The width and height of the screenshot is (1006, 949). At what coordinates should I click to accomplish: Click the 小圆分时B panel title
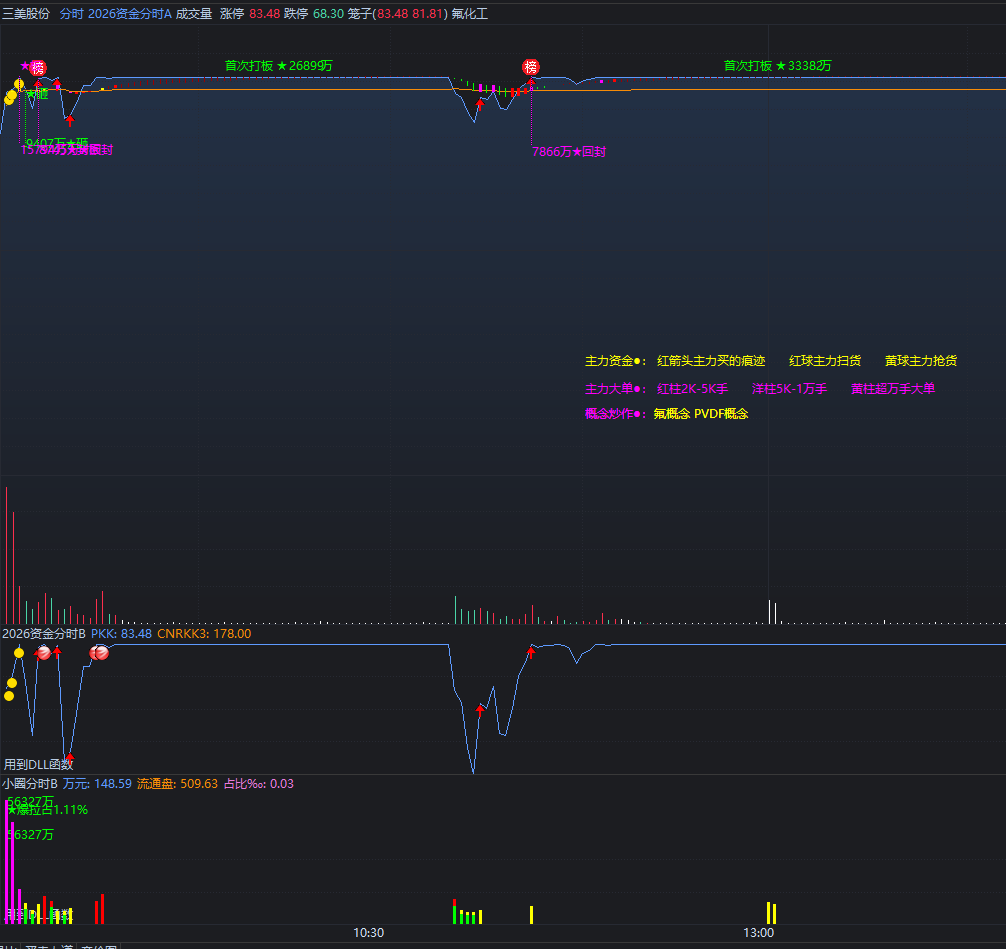(x=30, y=783)
